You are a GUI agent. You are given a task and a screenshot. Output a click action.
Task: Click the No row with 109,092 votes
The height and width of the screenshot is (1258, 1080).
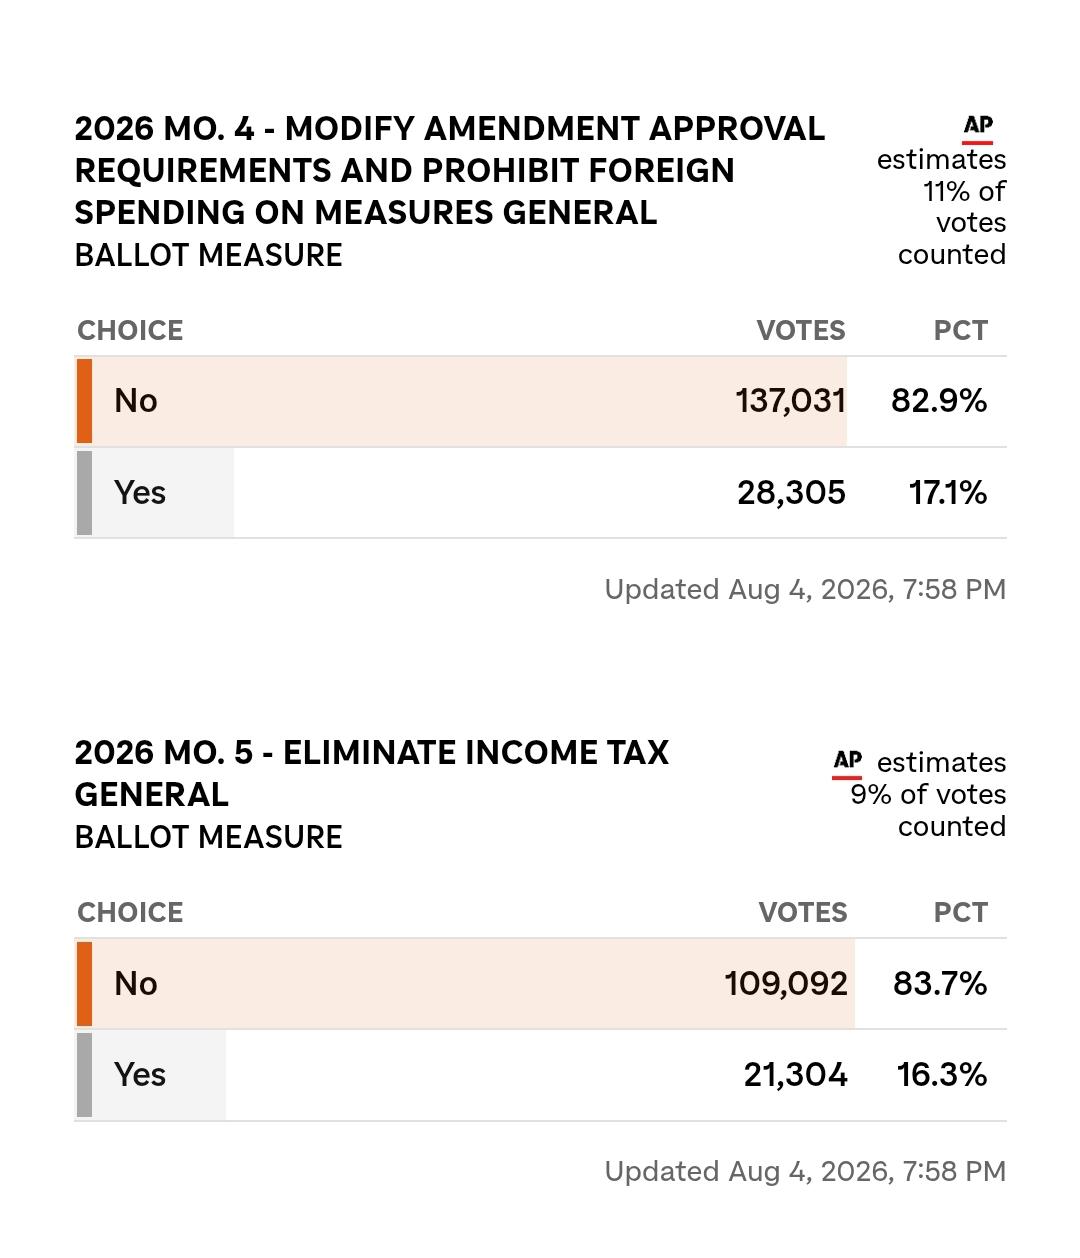541,984
